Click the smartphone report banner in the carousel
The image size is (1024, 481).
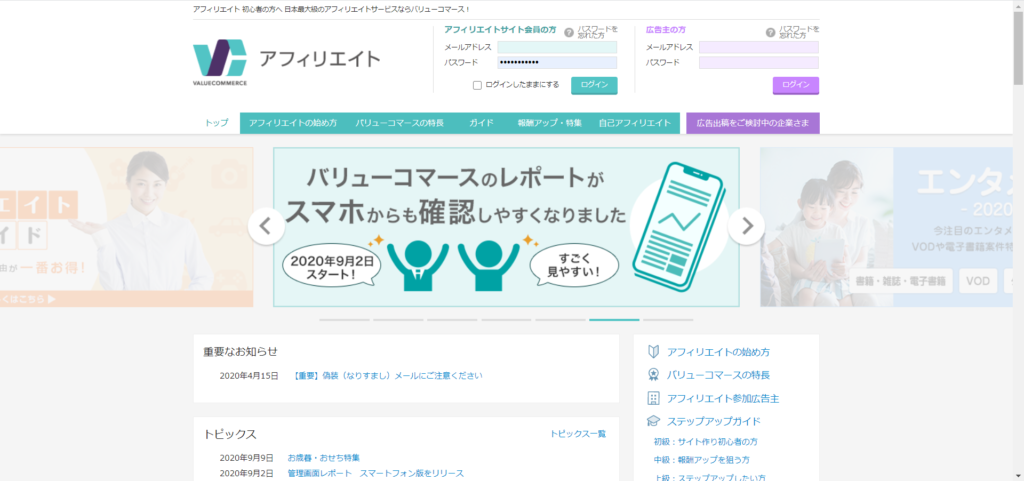[506, 227]
